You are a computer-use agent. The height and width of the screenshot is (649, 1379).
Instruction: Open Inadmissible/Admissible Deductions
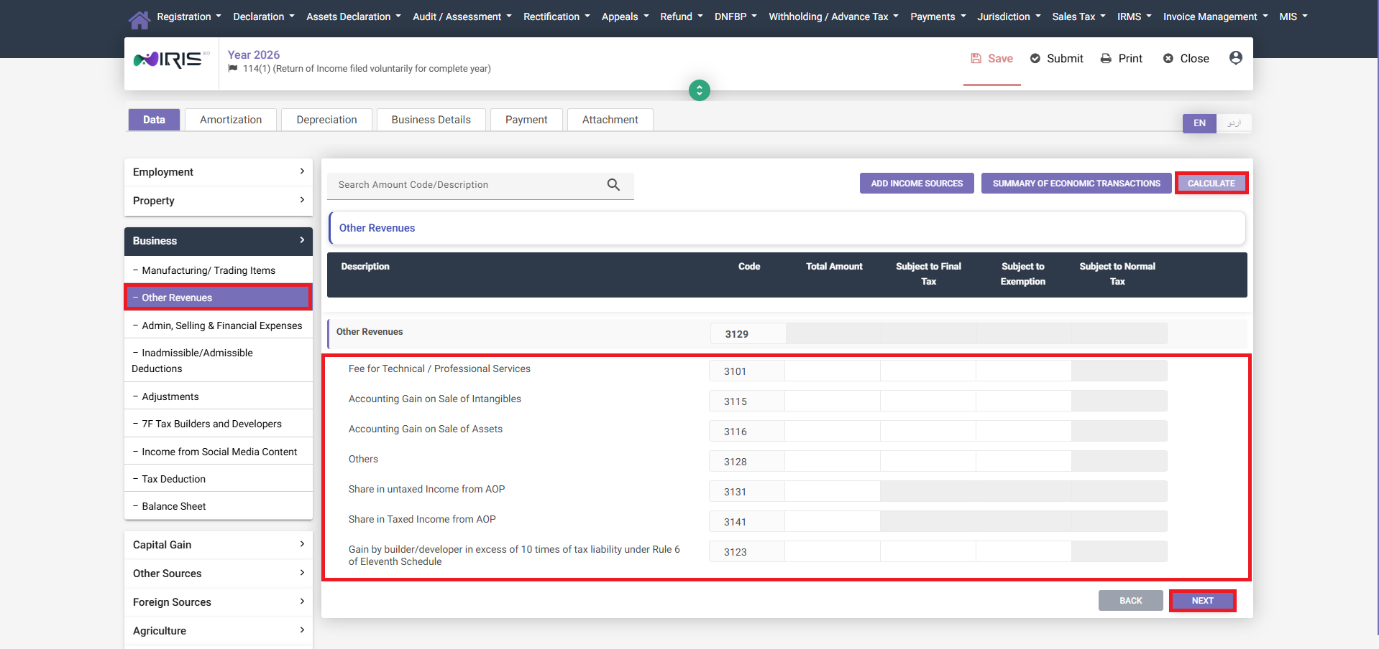[x=218, y=361]
